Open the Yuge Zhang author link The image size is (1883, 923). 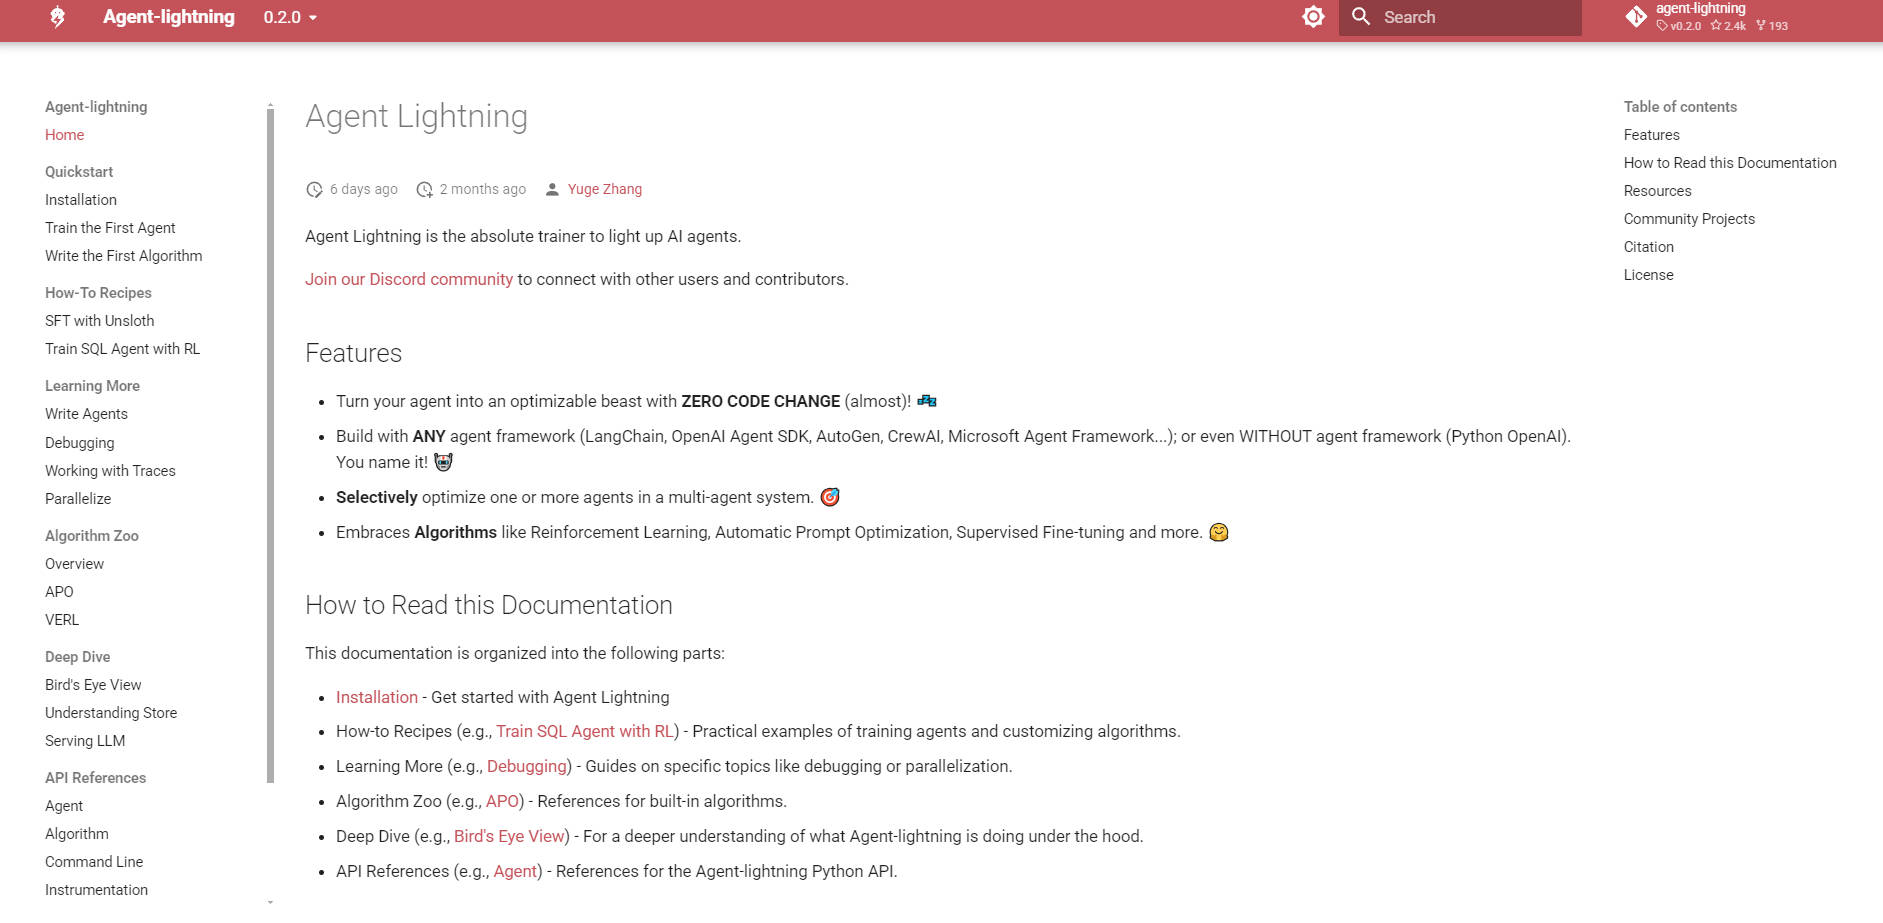[604, 189]
